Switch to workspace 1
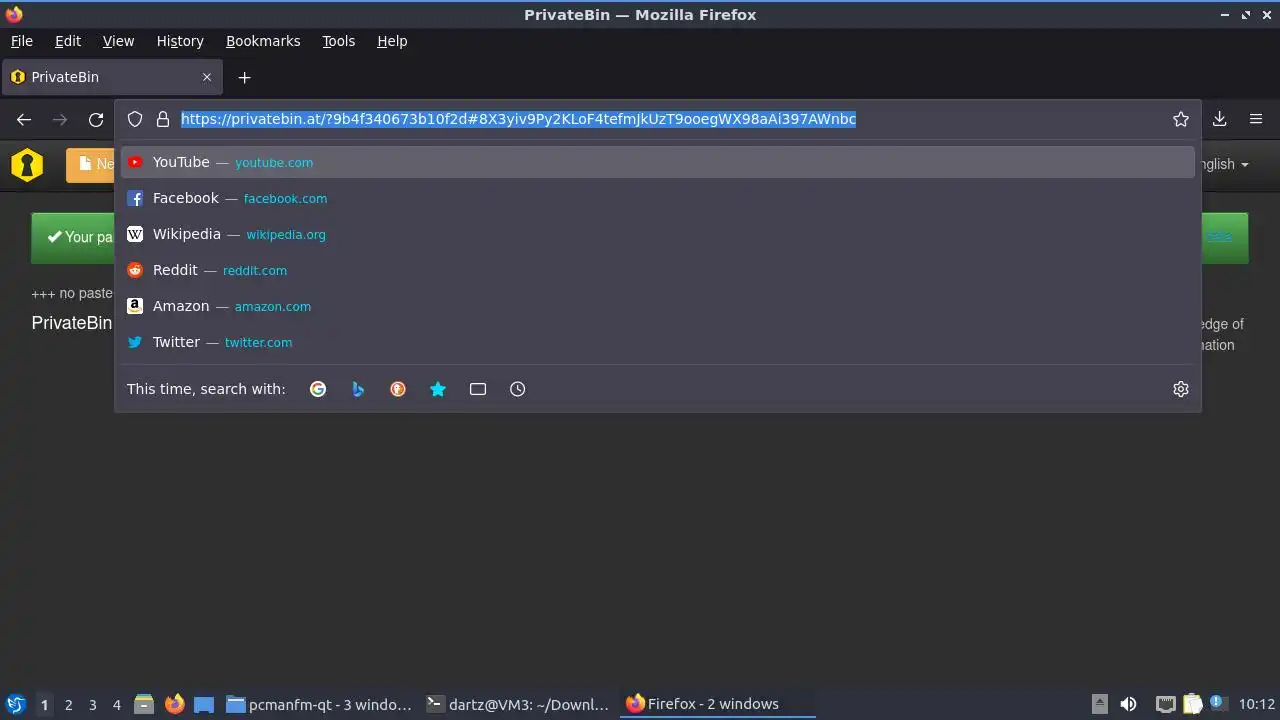This screenshot has height=720, width=1280. click(x=44, y=705)
